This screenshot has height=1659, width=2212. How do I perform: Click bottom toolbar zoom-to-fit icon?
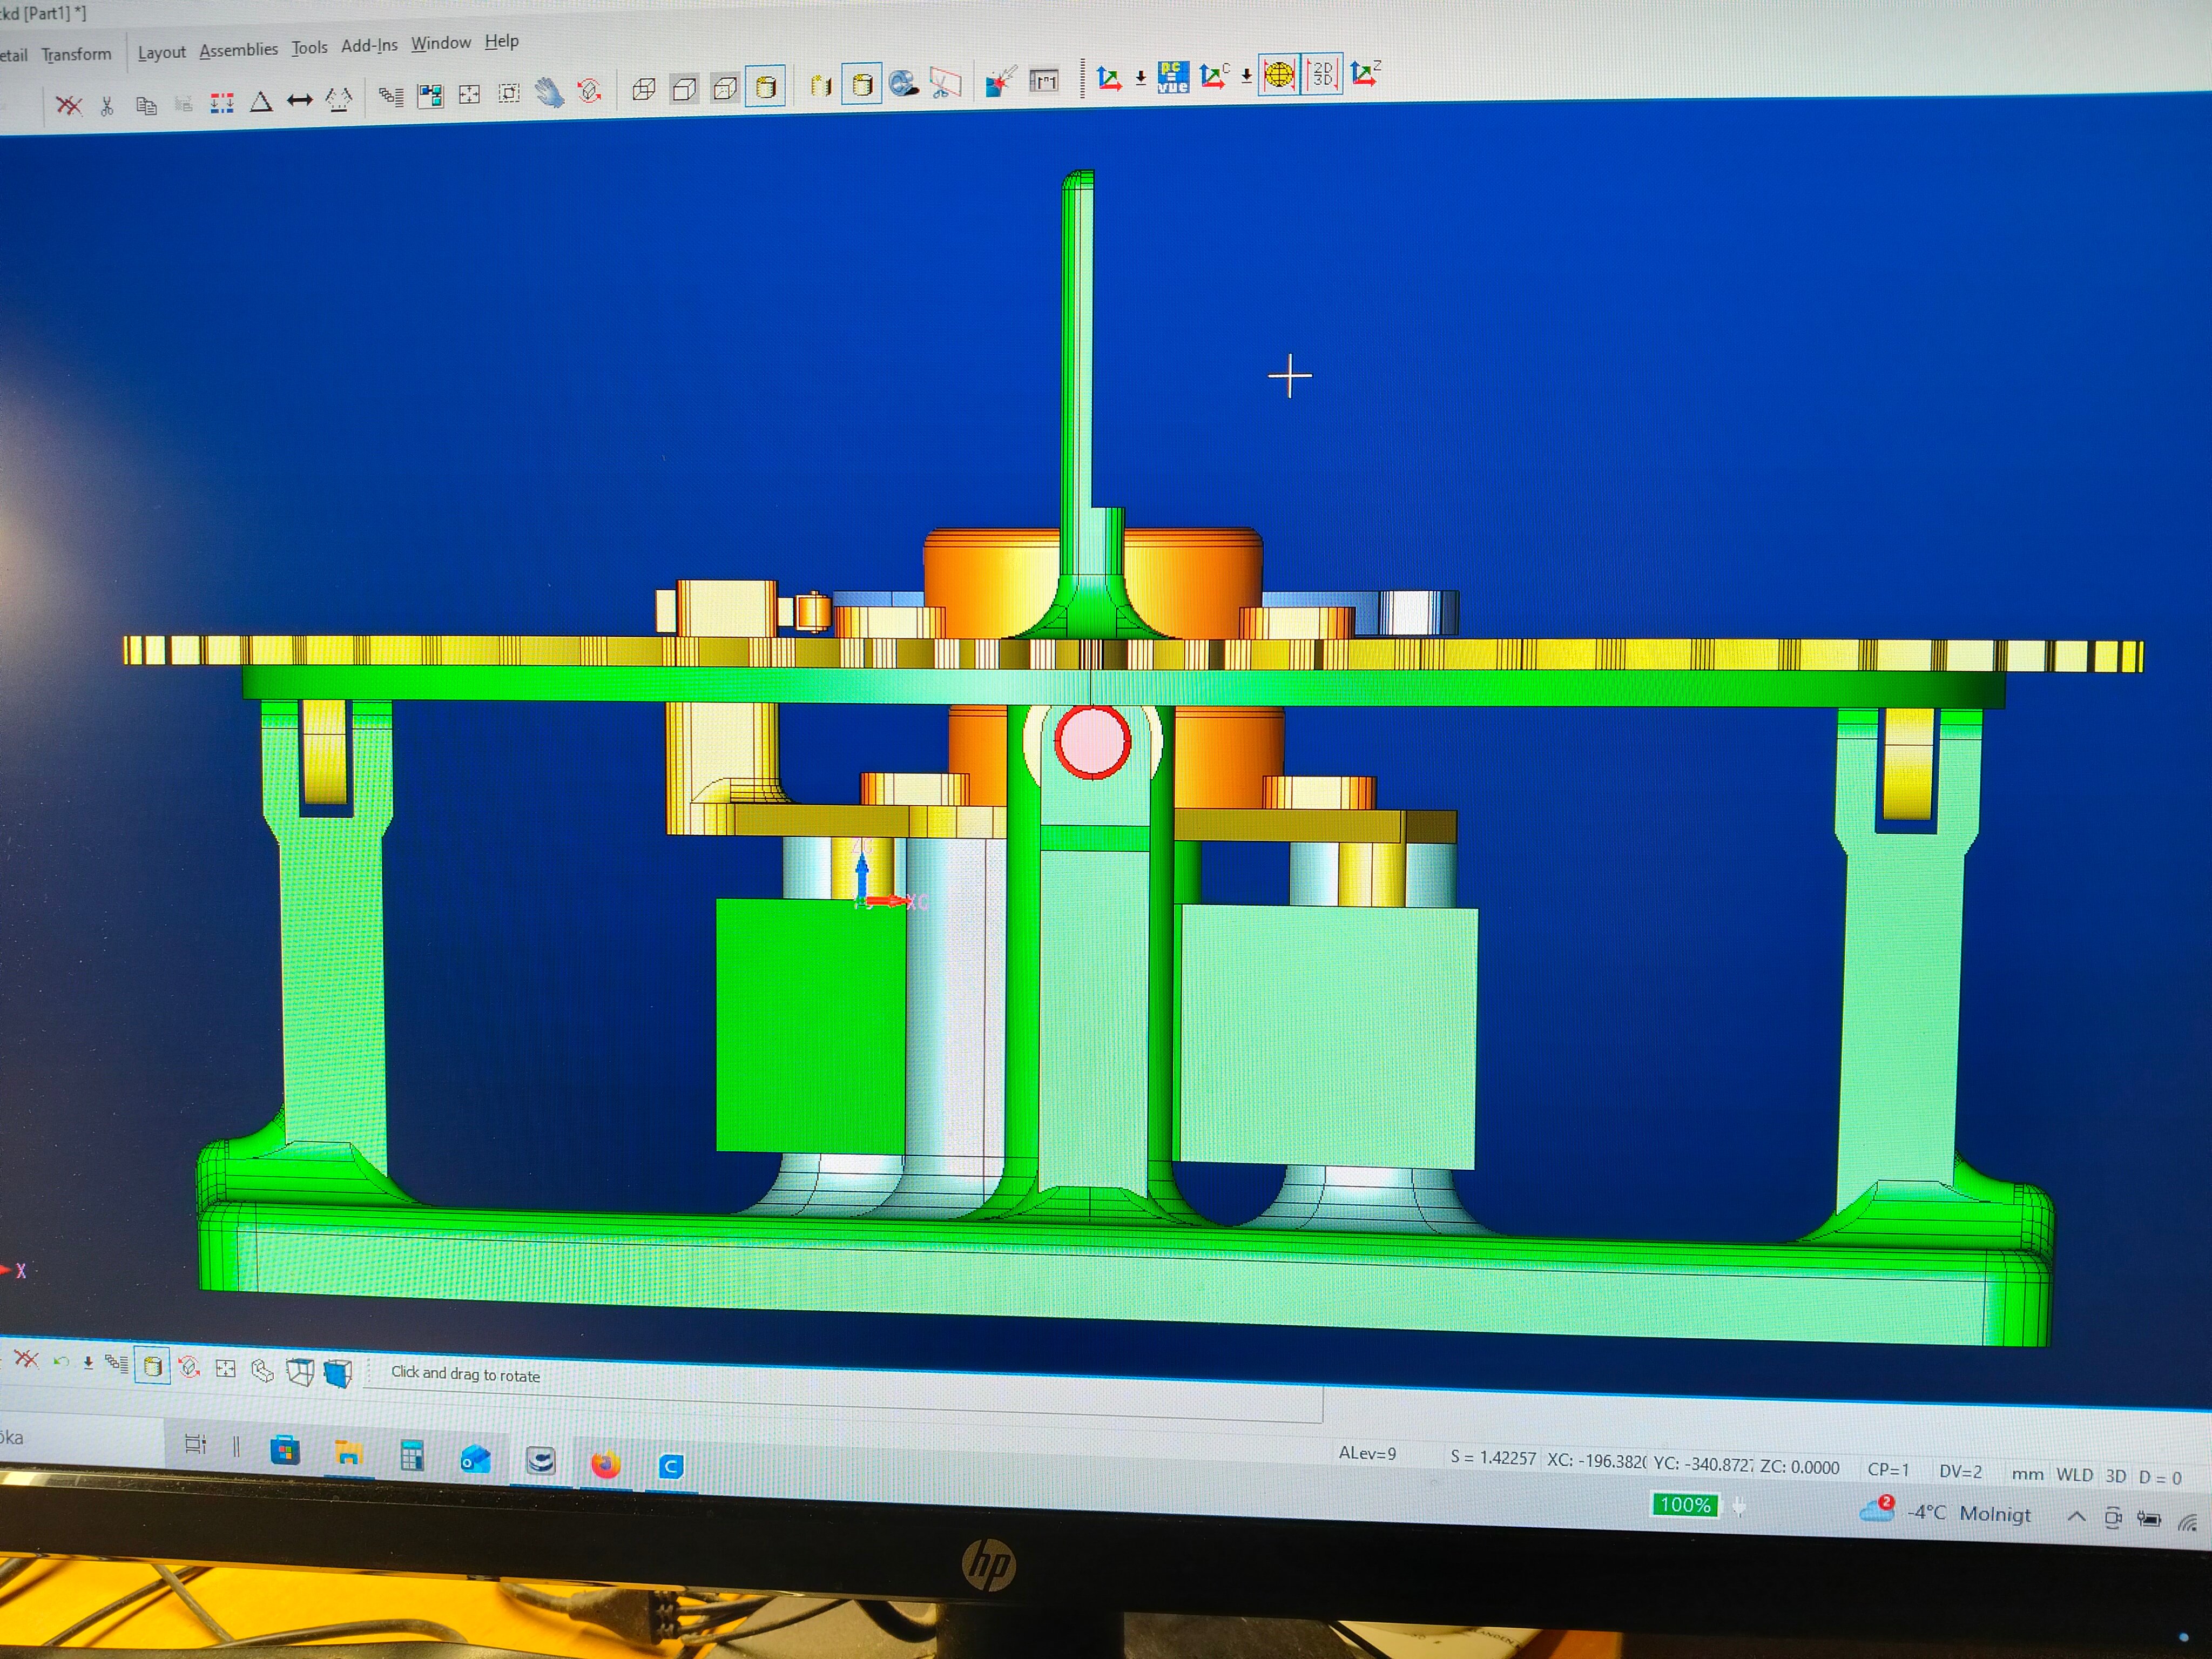pos(226,1368)
